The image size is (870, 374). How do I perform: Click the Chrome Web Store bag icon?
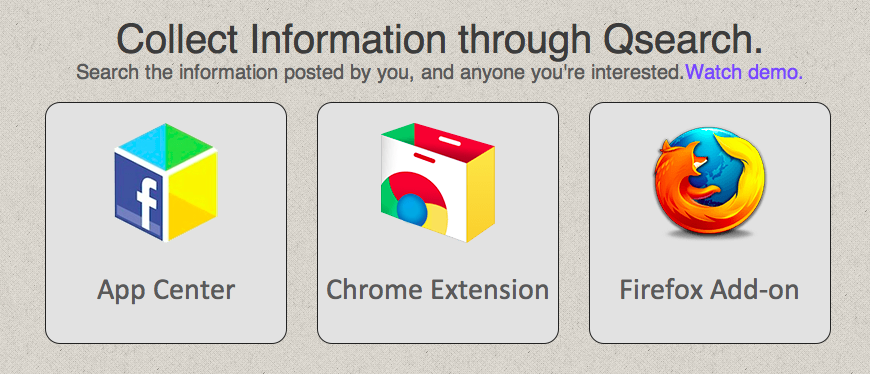(x=437, y=183)
